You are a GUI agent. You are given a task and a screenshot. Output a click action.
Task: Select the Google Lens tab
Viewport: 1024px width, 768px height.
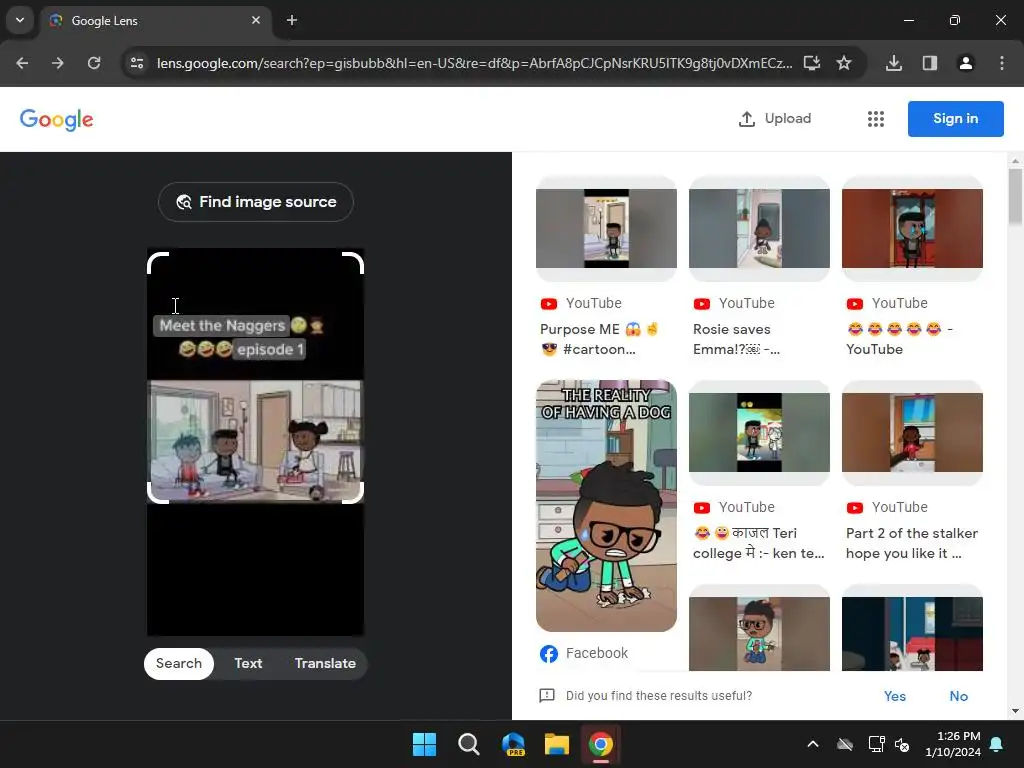pyautogui.click(x=156, y=20)
